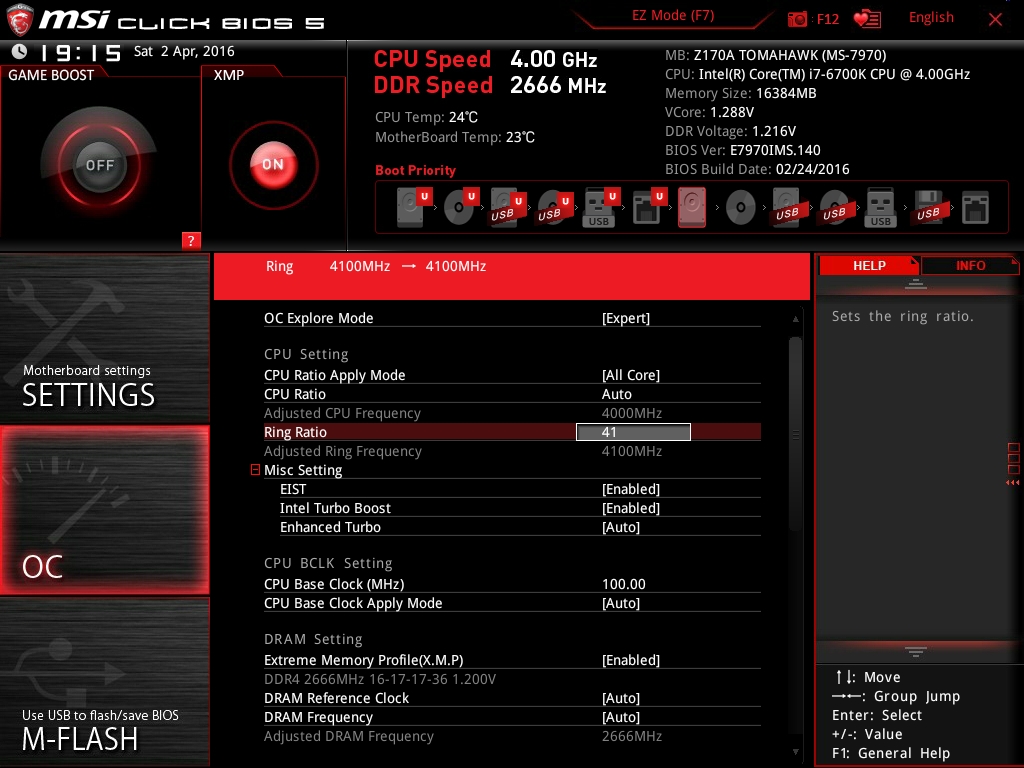Click the UEFI USB key boot icon
Viewport: 1024px width, 768px height.
click(601, 207)
